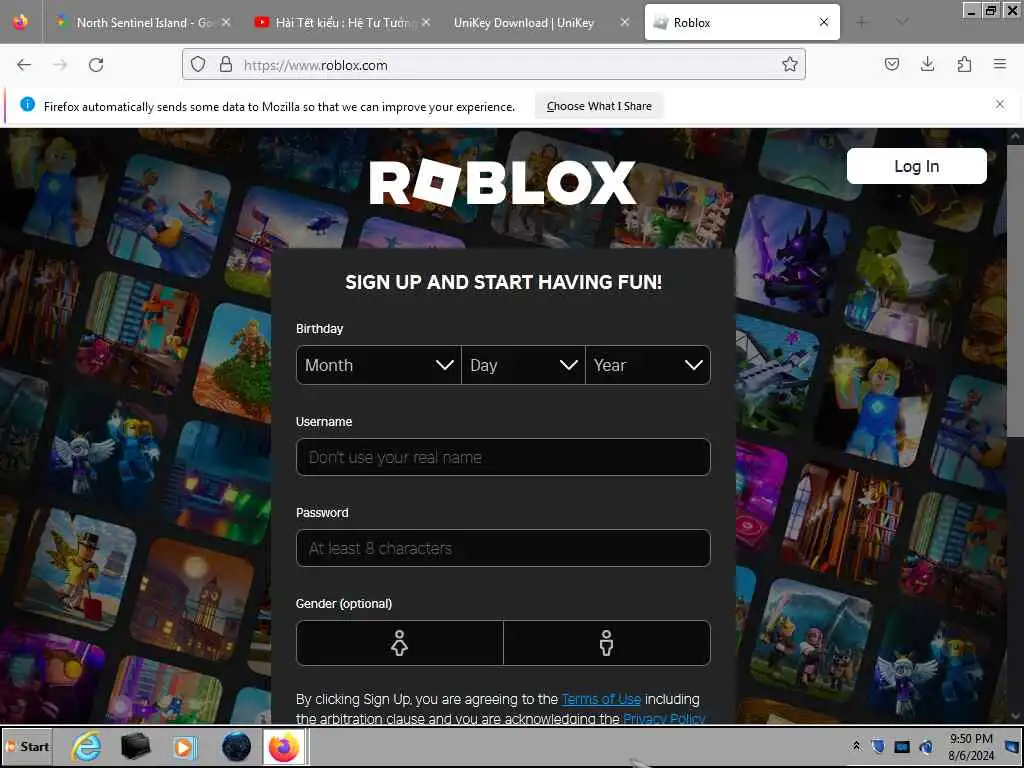Reload the page with the refresh icon
Image resolution: width=1024 pixels, height=768 pixels.
click(x=96, y=65)
